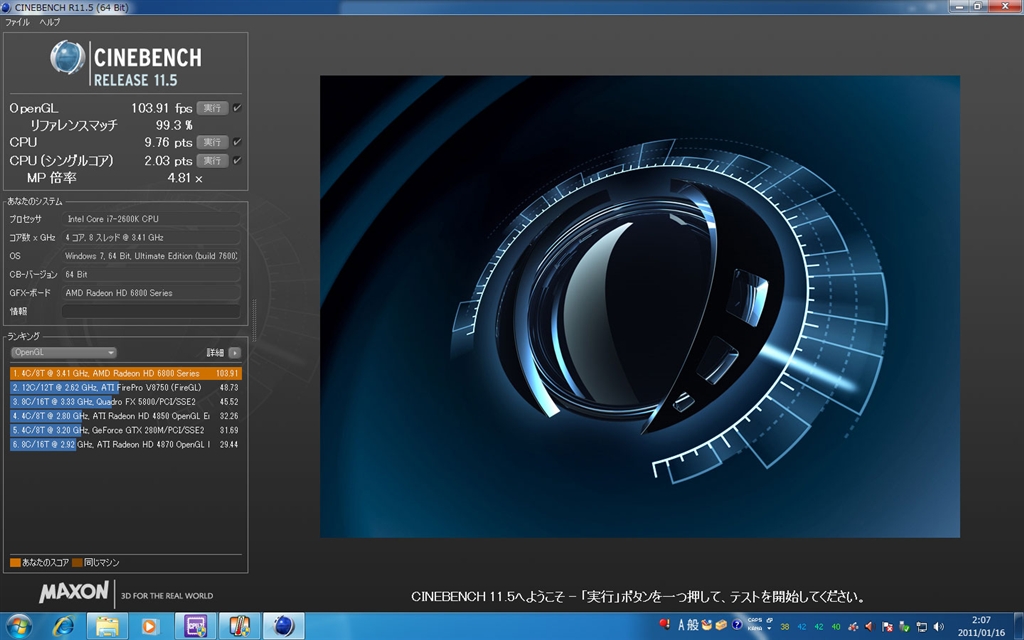Click the CINEBENCH title bar app icon
1024x640 pixels.
6,7
